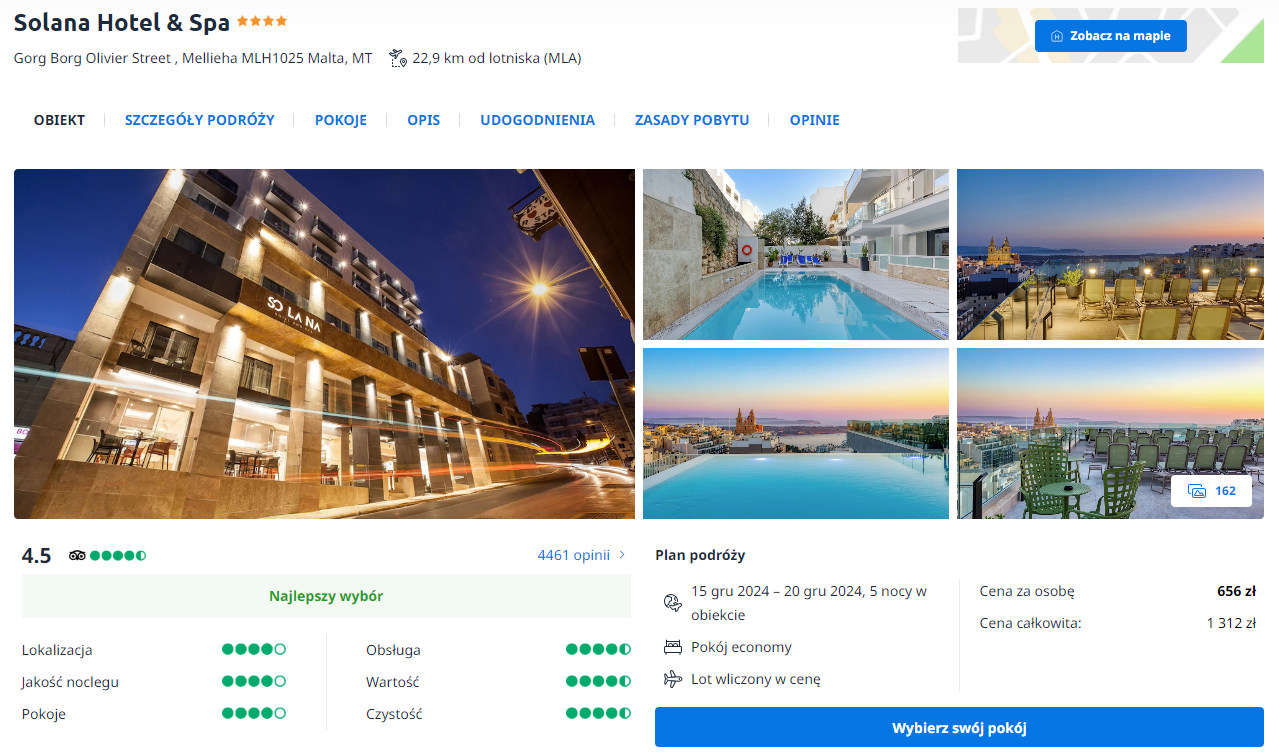Select the OBIEKT tab
This screenshot has height=756, width=1279.
(x=59, y=120)
